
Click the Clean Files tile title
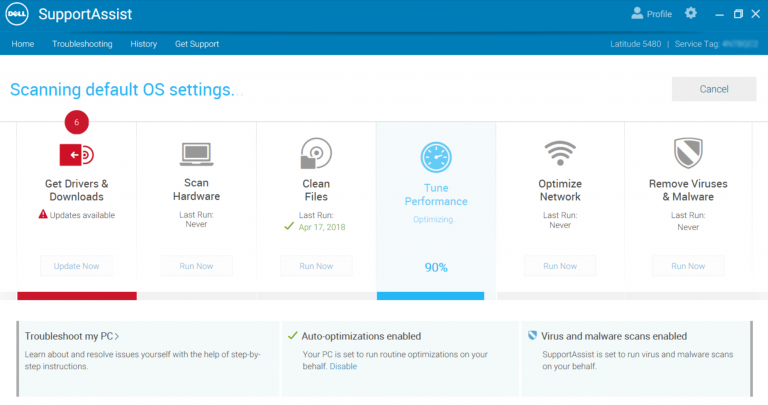tap(316, 190)
